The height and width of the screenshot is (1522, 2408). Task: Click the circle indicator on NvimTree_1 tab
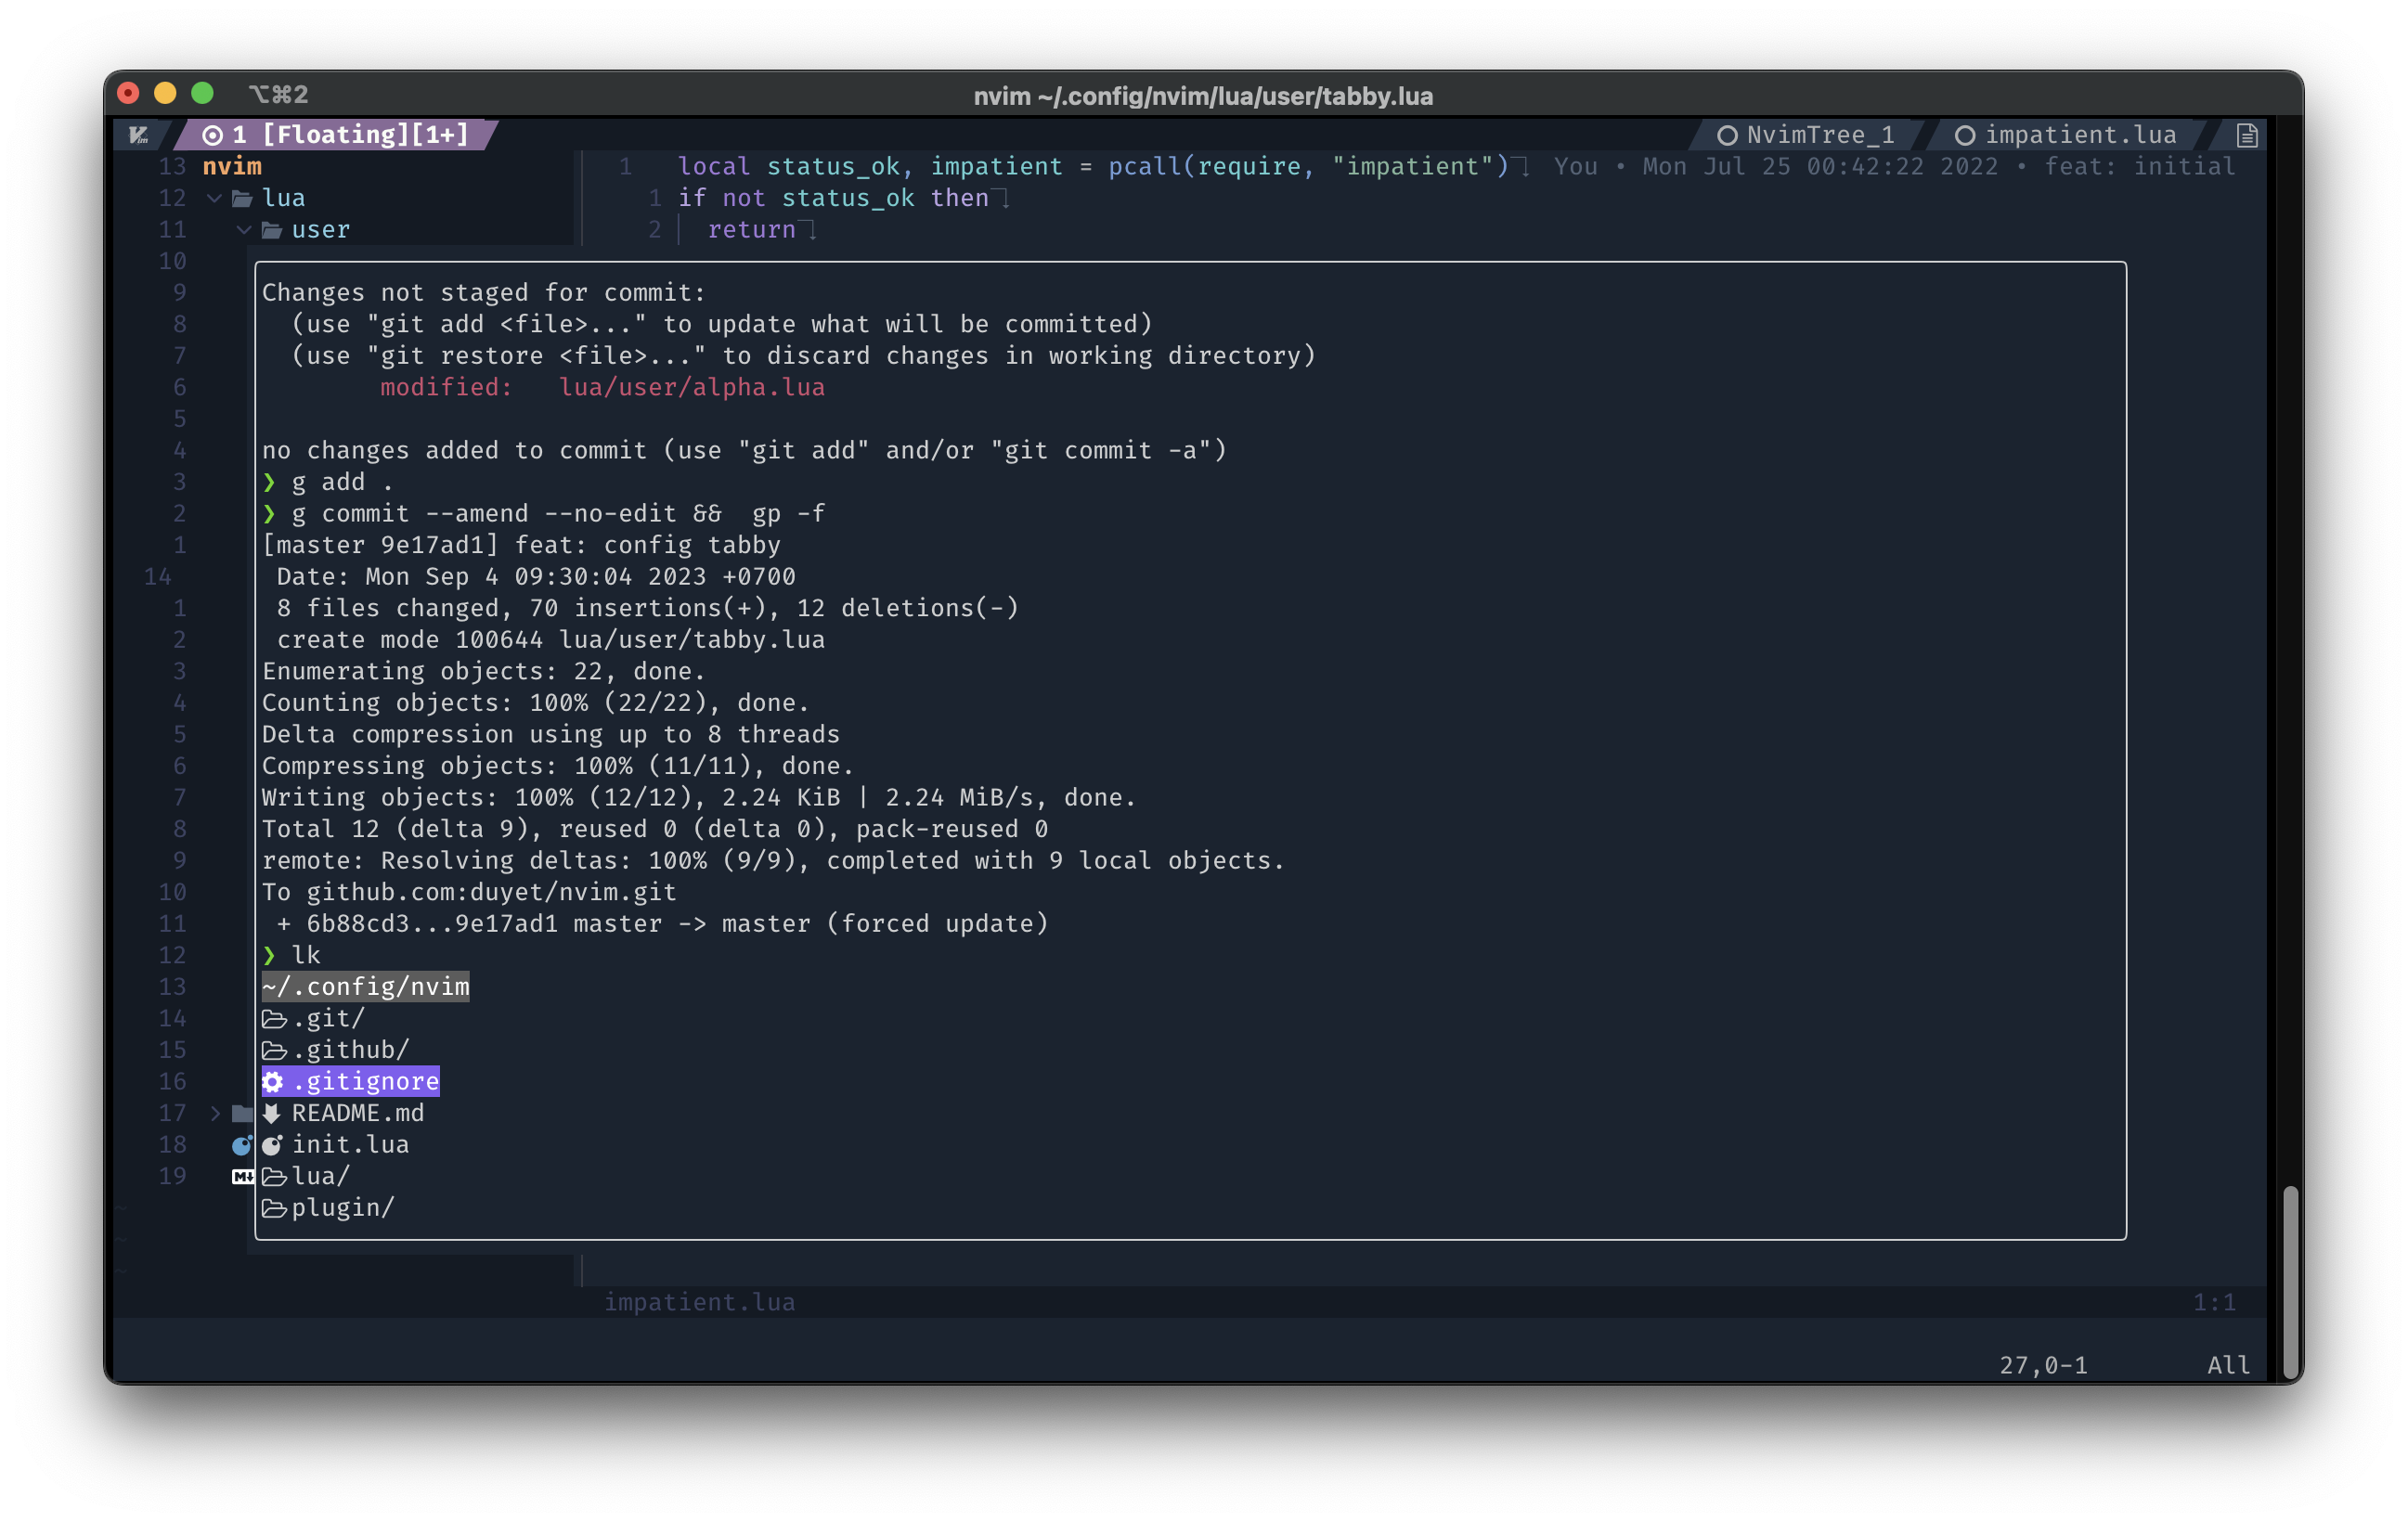tap(1727, 135)
